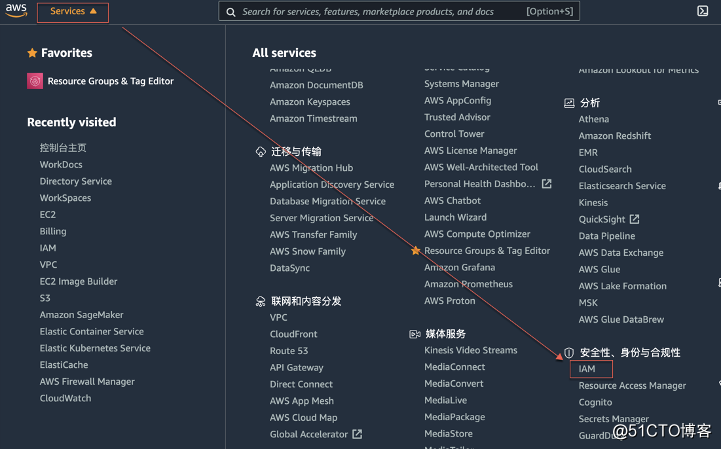
Task: Open AWS App Mesh
Action: pyautogui.click(x=302, y=401)
